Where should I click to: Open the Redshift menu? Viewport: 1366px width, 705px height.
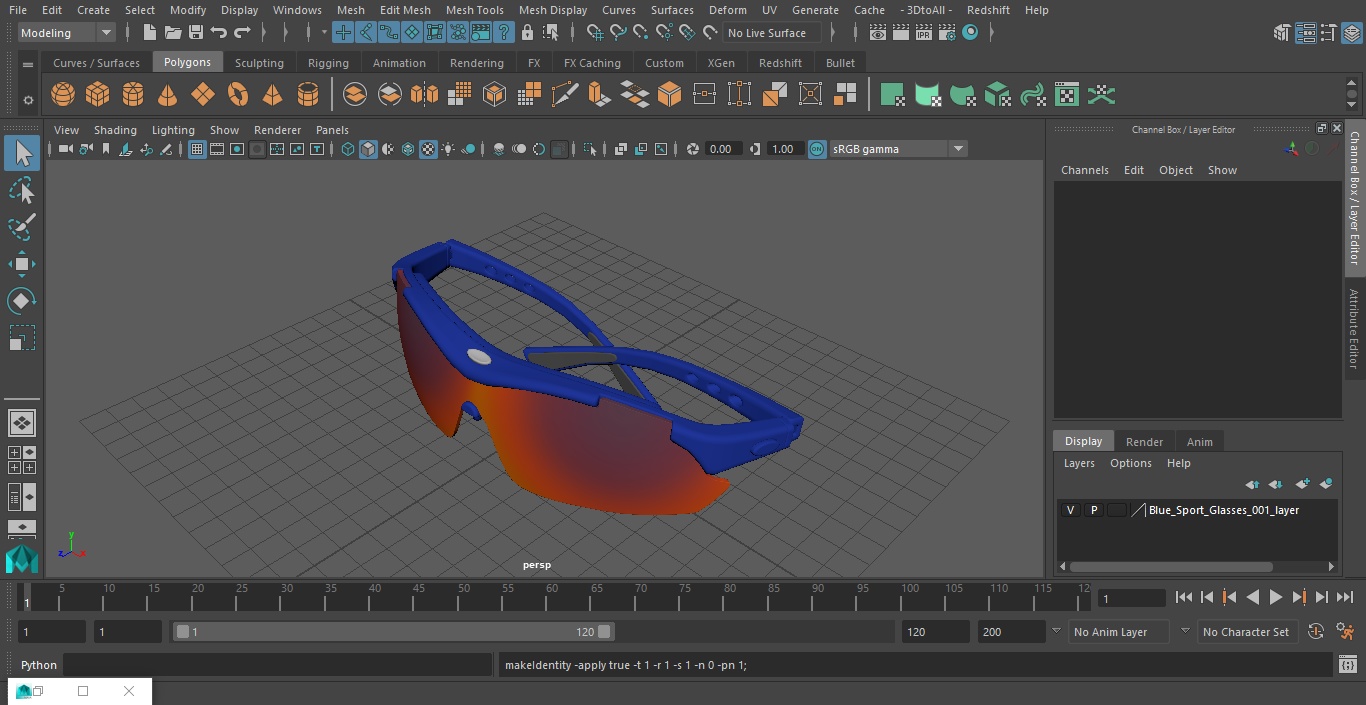pos(988,10)
